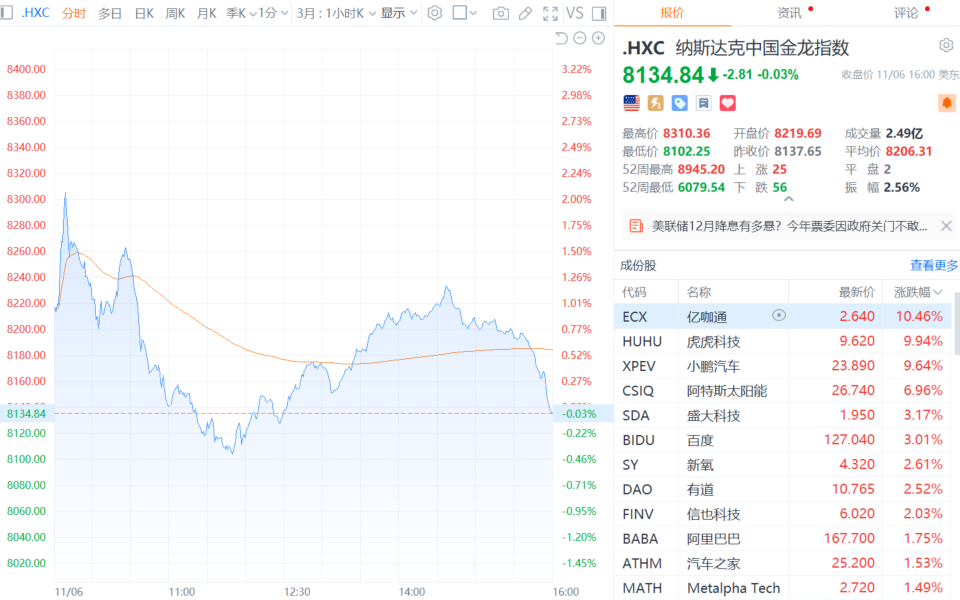Select the FINV 信也科技 row

coord(784,514)
